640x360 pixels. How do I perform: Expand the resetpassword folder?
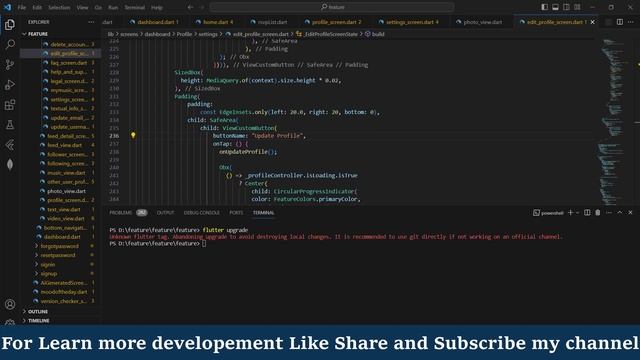[x=58, y=255]
